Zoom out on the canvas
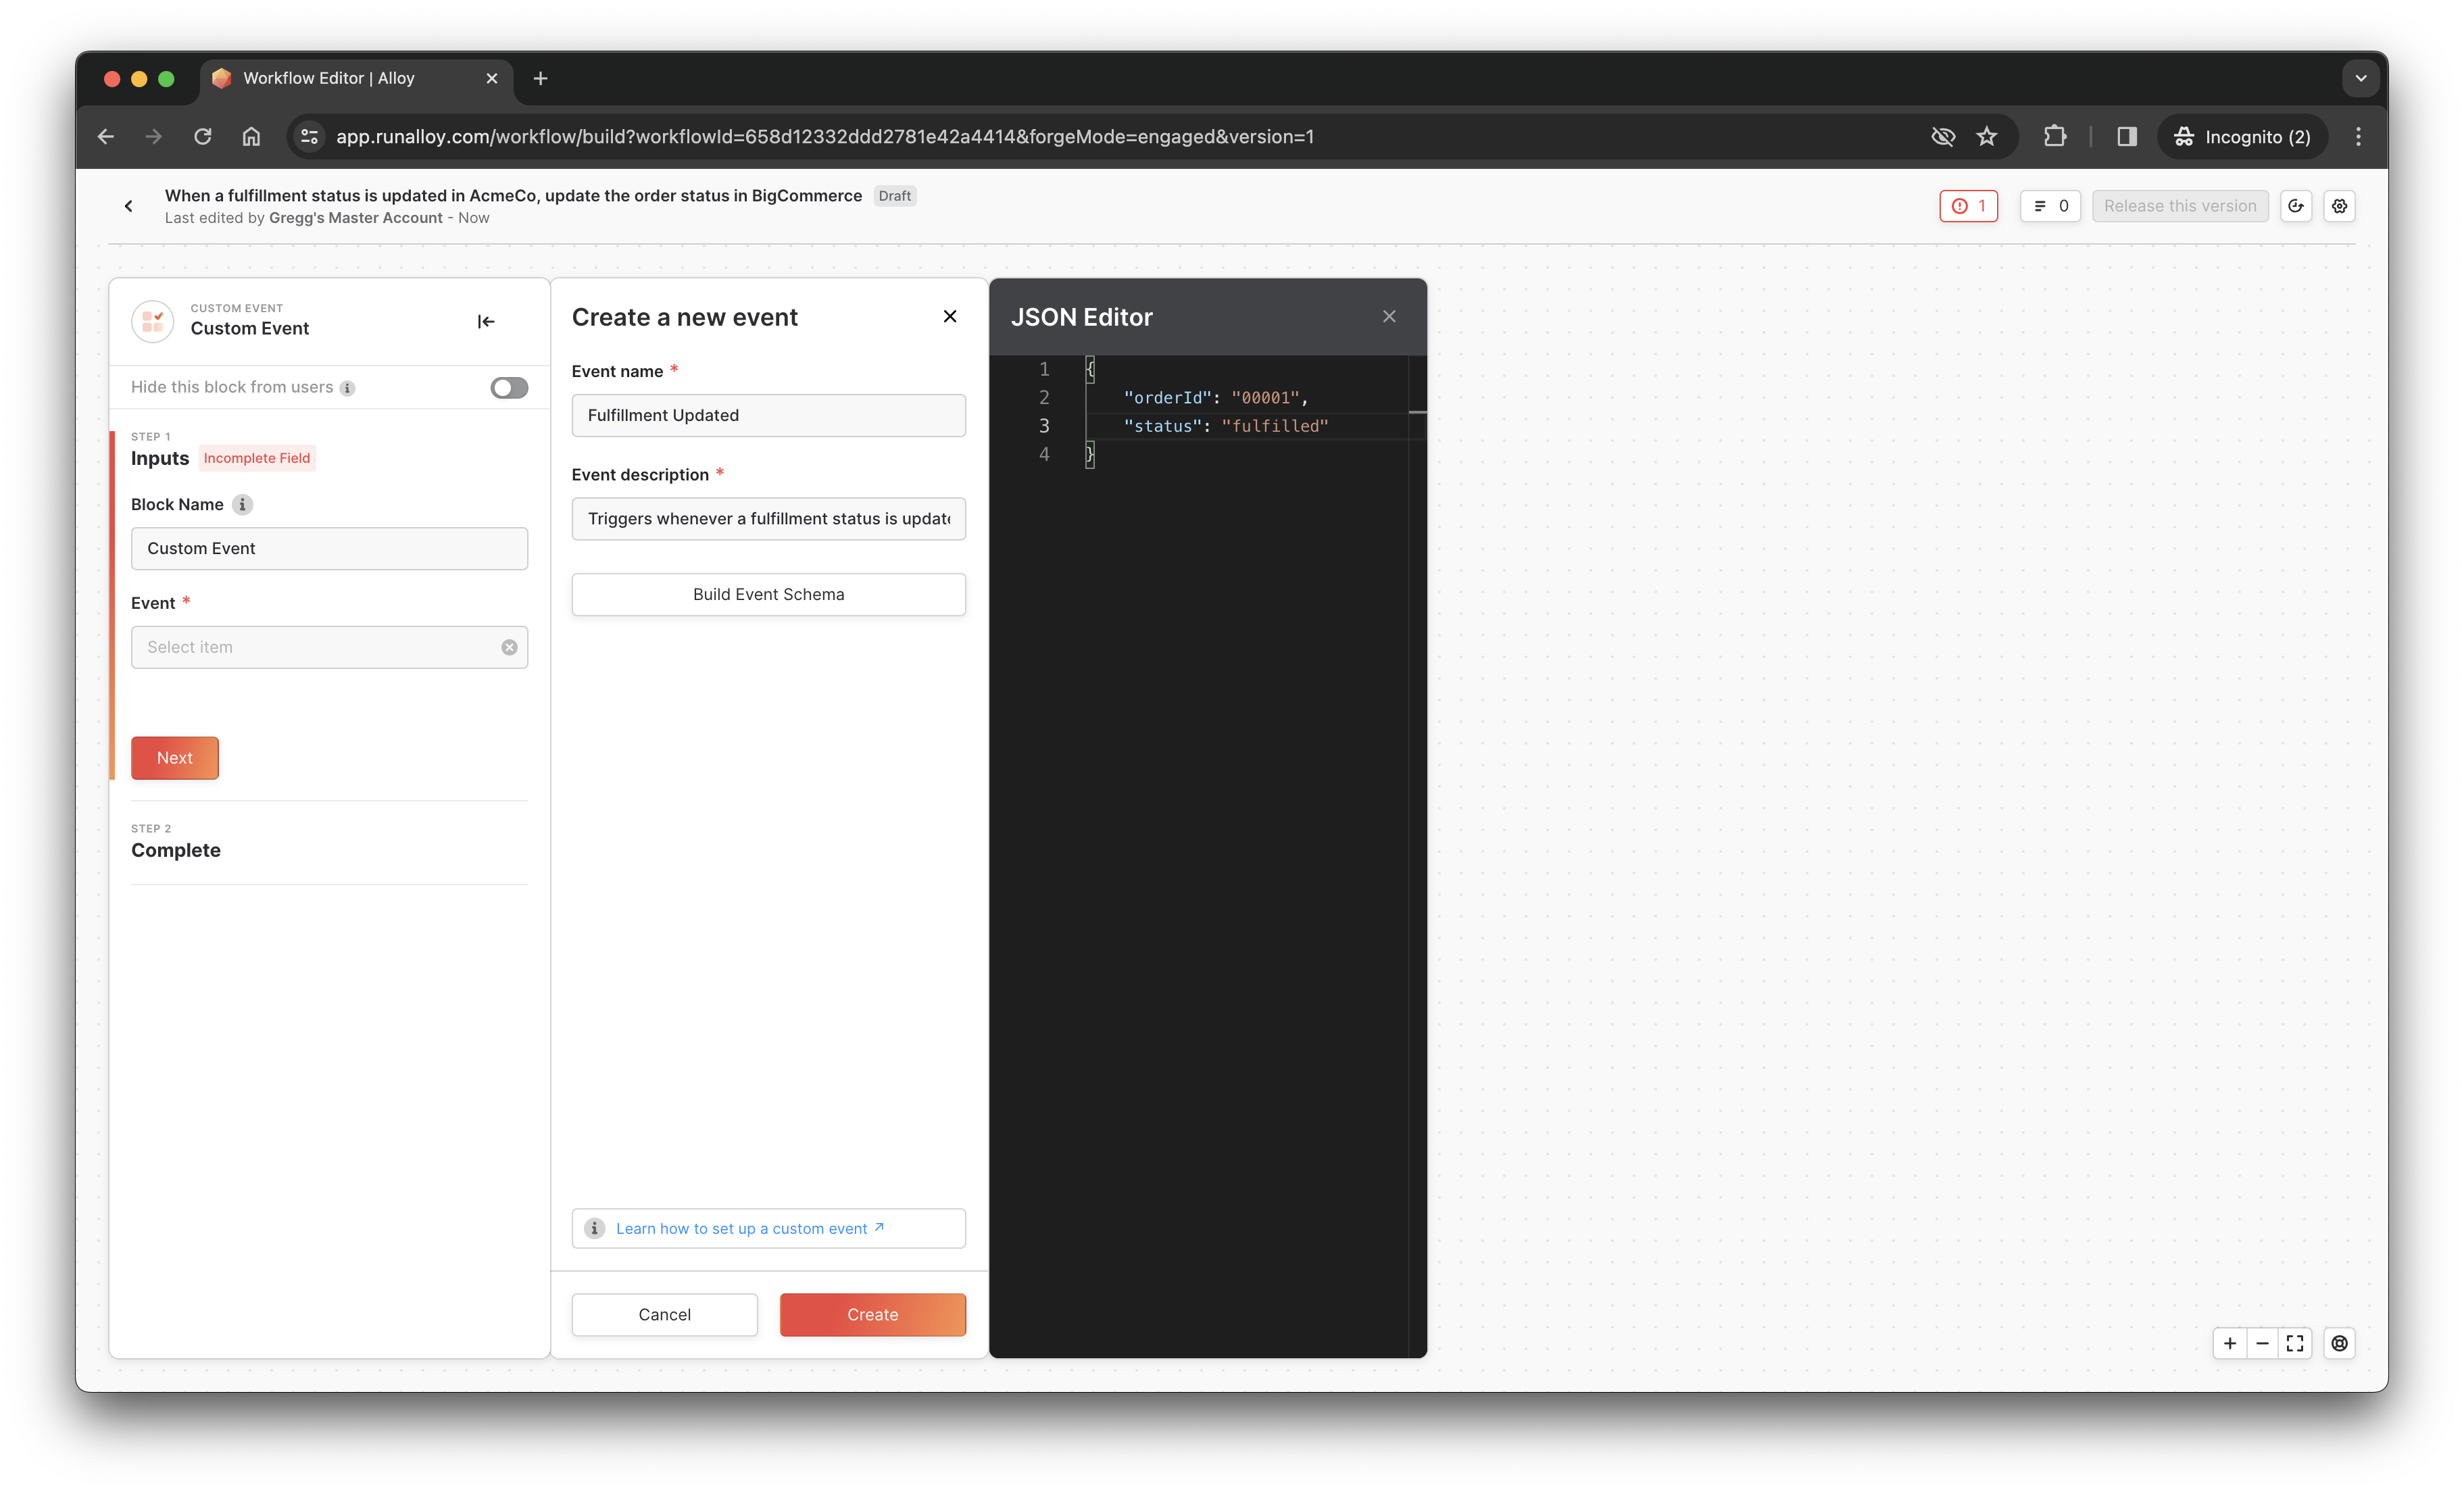2464x1492 pixels. [x=2262, y=1343]
